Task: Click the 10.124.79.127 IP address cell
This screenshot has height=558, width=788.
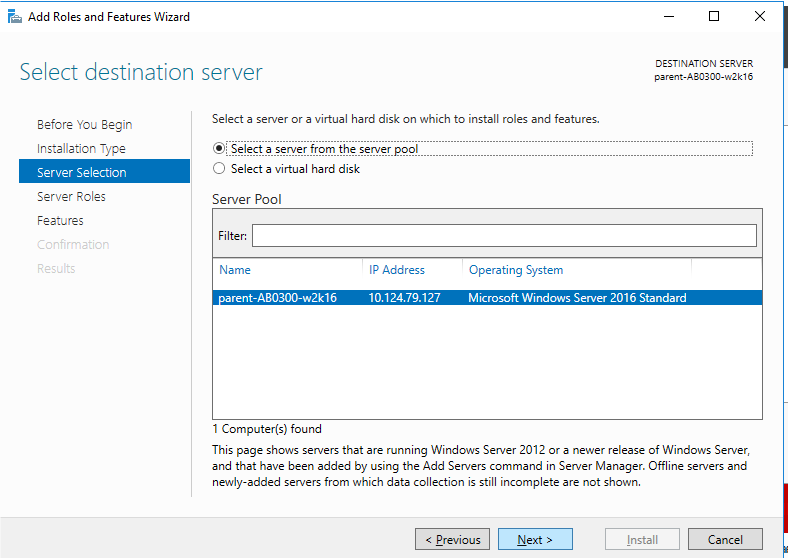Action: tap(404, 298)
